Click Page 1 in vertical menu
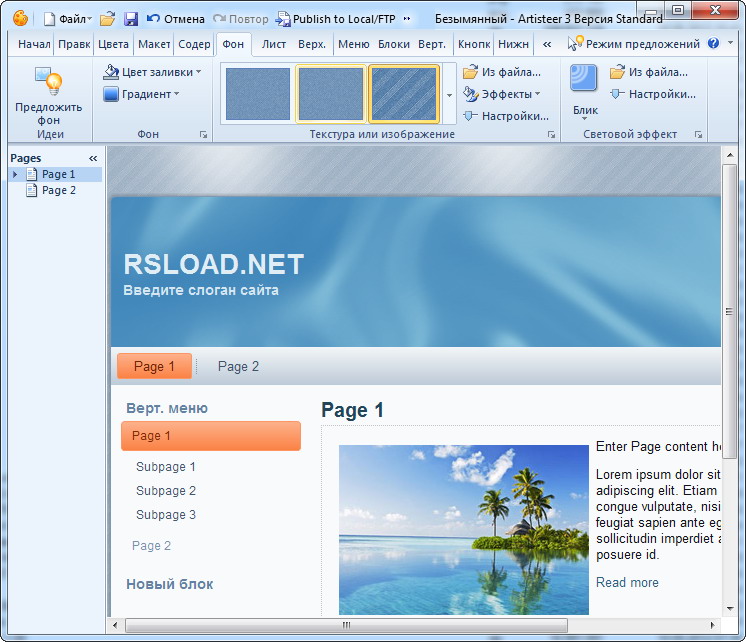This screenshot has width=746, height=642. [x=211, y=436]
